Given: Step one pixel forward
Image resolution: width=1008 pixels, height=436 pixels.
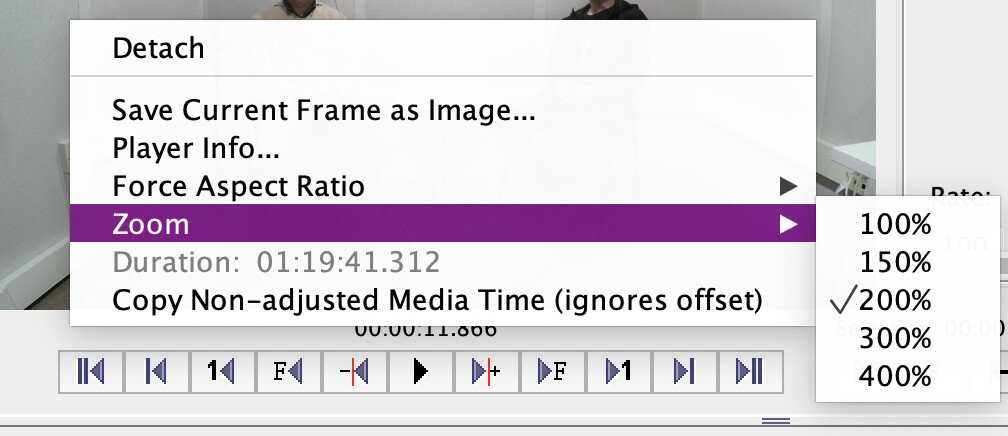Looking at the screenshot, I should (x=486, y=372).
